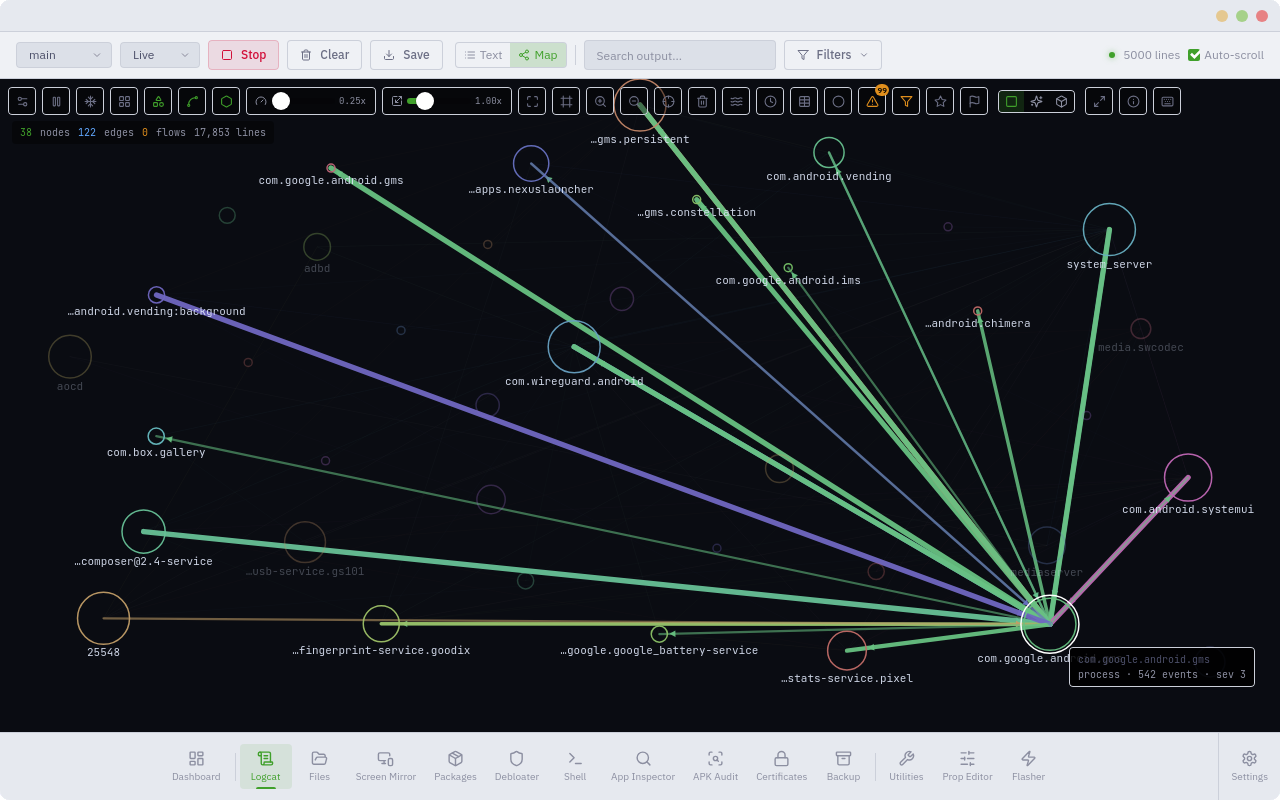
Task: Toggle the orange funnel map filter
Action: point(906,101)
